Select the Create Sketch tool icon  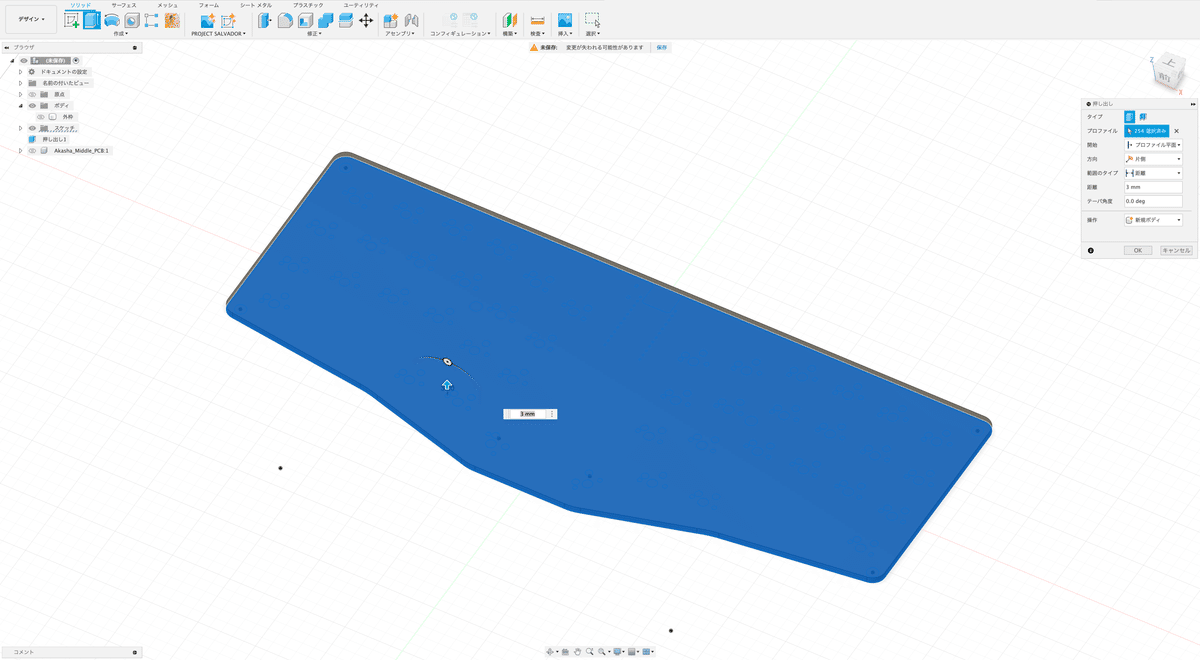tap(71, 20)
